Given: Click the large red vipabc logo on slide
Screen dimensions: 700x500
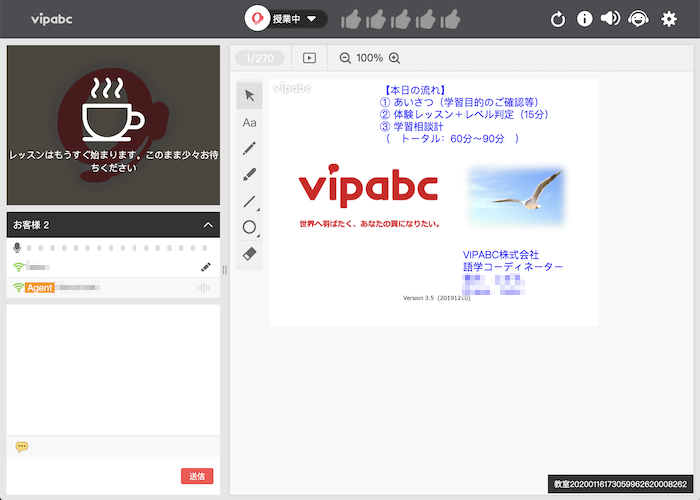Looking at the screenshot, I should 368,186.
